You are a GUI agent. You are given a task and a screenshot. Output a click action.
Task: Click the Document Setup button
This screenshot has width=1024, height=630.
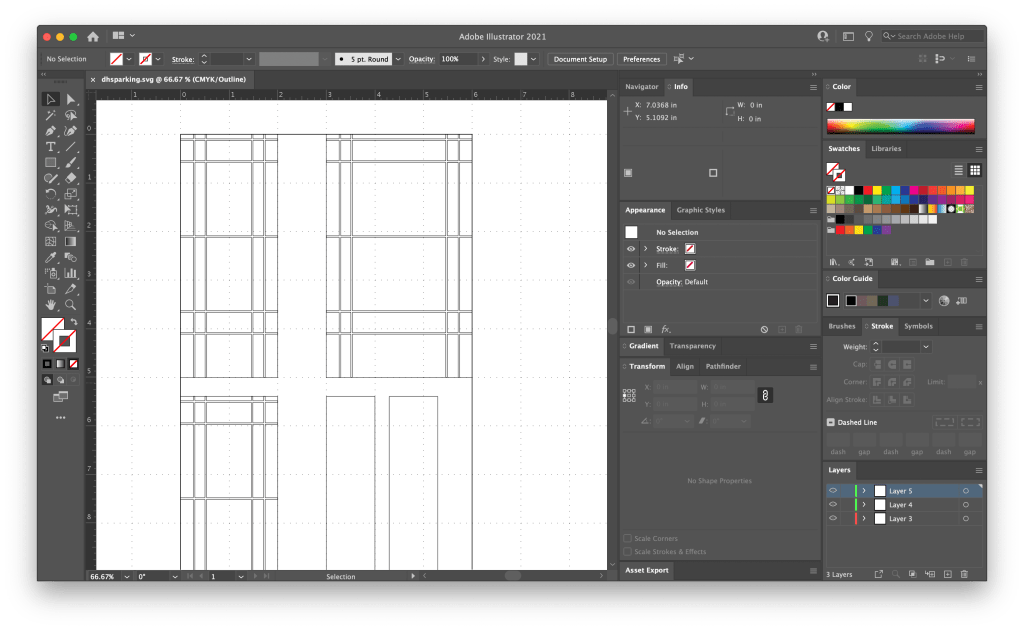580,59
